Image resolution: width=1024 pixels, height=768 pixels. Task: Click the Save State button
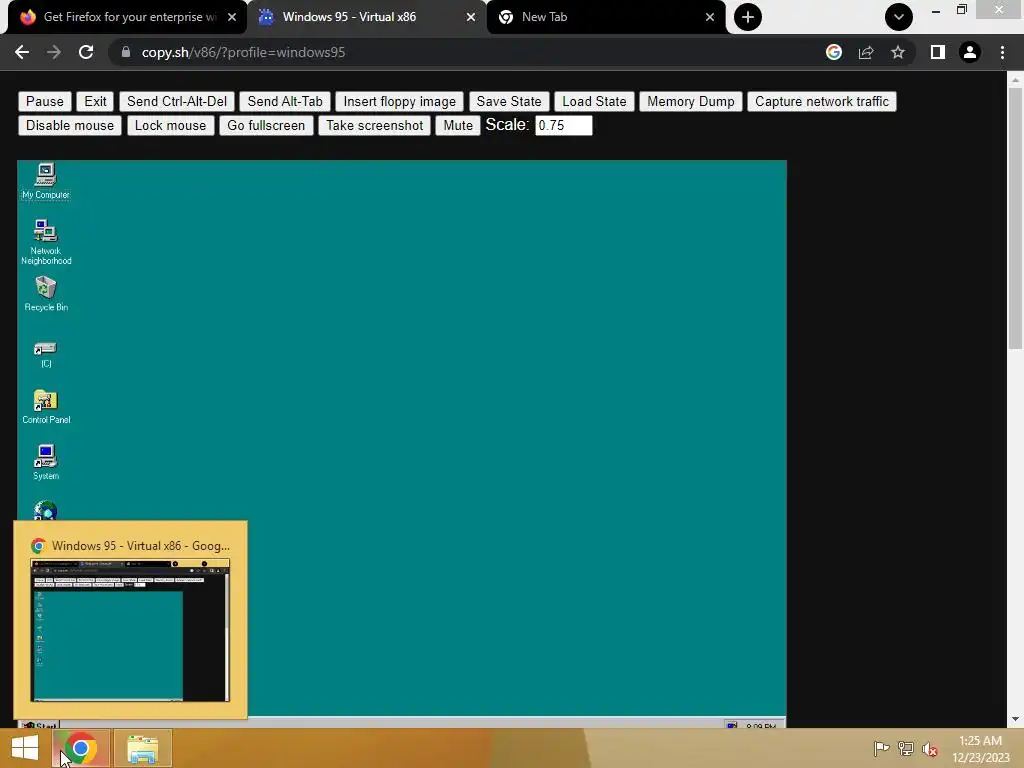click(x=509, y=101)
